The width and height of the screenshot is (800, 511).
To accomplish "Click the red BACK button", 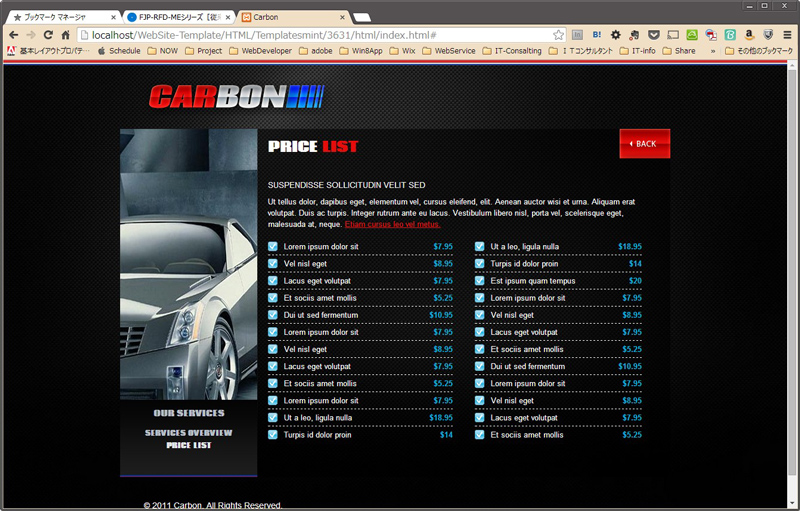I will (x=644, y=144).
